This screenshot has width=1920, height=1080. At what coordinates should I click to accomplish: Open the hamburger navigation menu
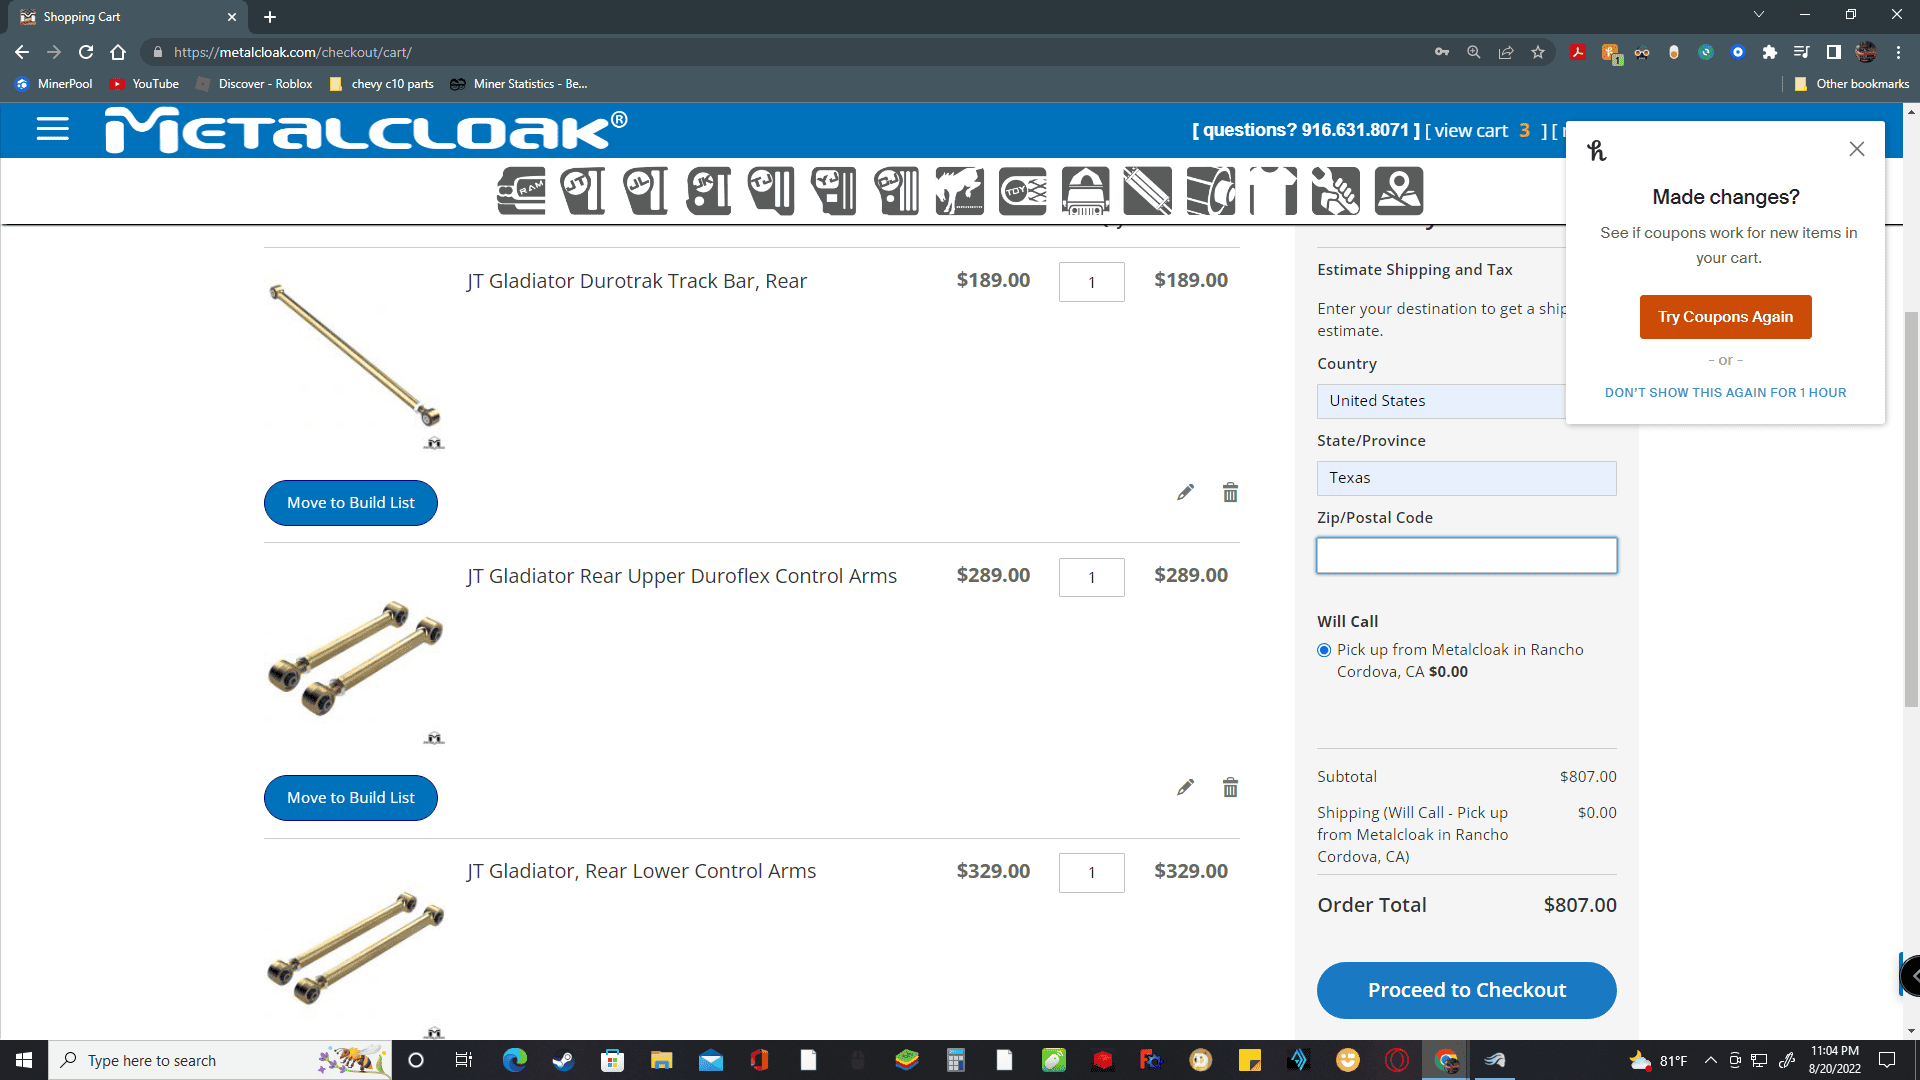click(x=52, y=129)
